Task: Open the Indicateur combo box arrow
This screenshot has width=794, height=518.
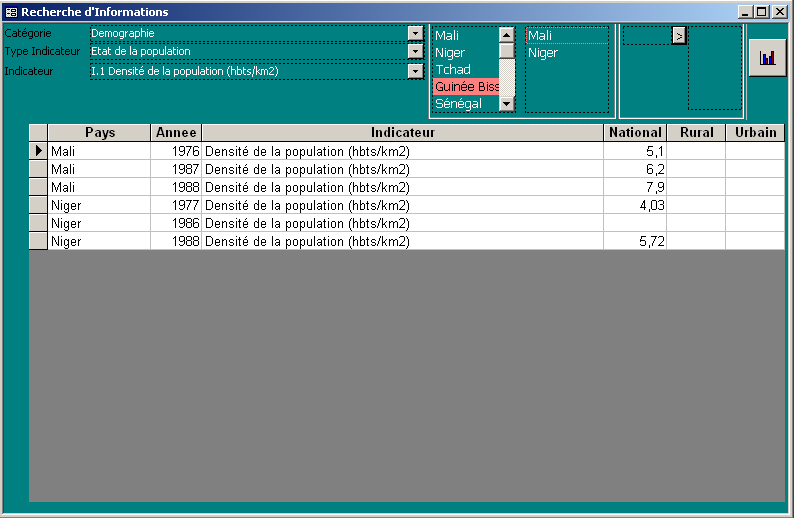Action: (415, 71)
